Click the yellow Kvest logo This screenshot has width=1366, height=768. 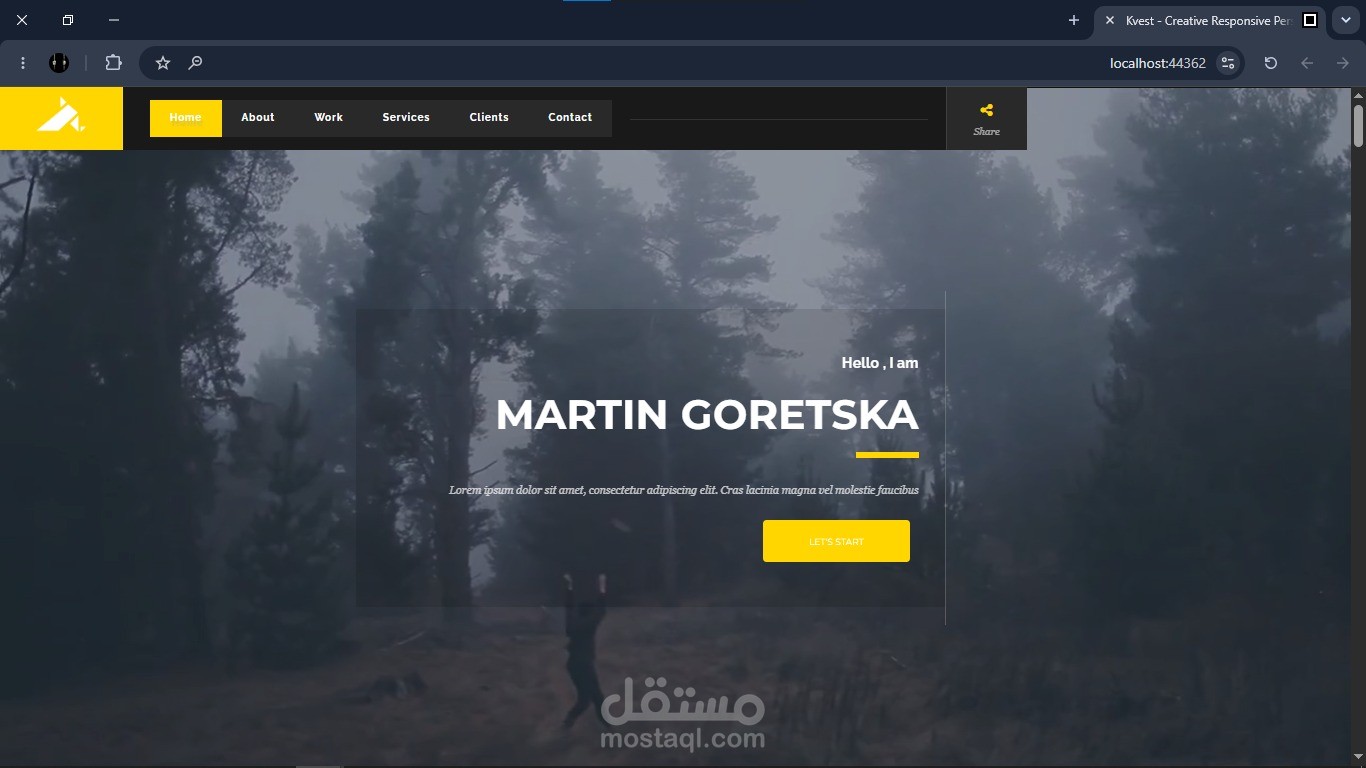(61, 118)
